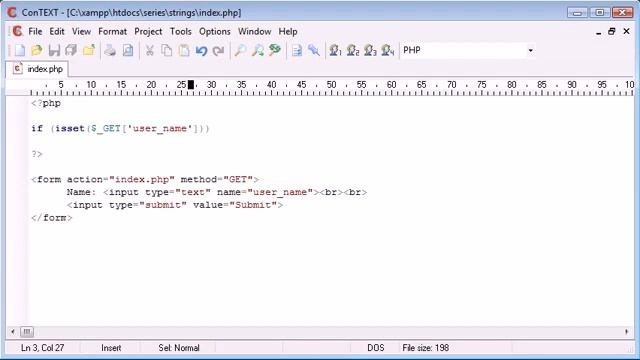
Task: Click the 'Ln 3, Col 27' status entry
Action: coord(42,348)
